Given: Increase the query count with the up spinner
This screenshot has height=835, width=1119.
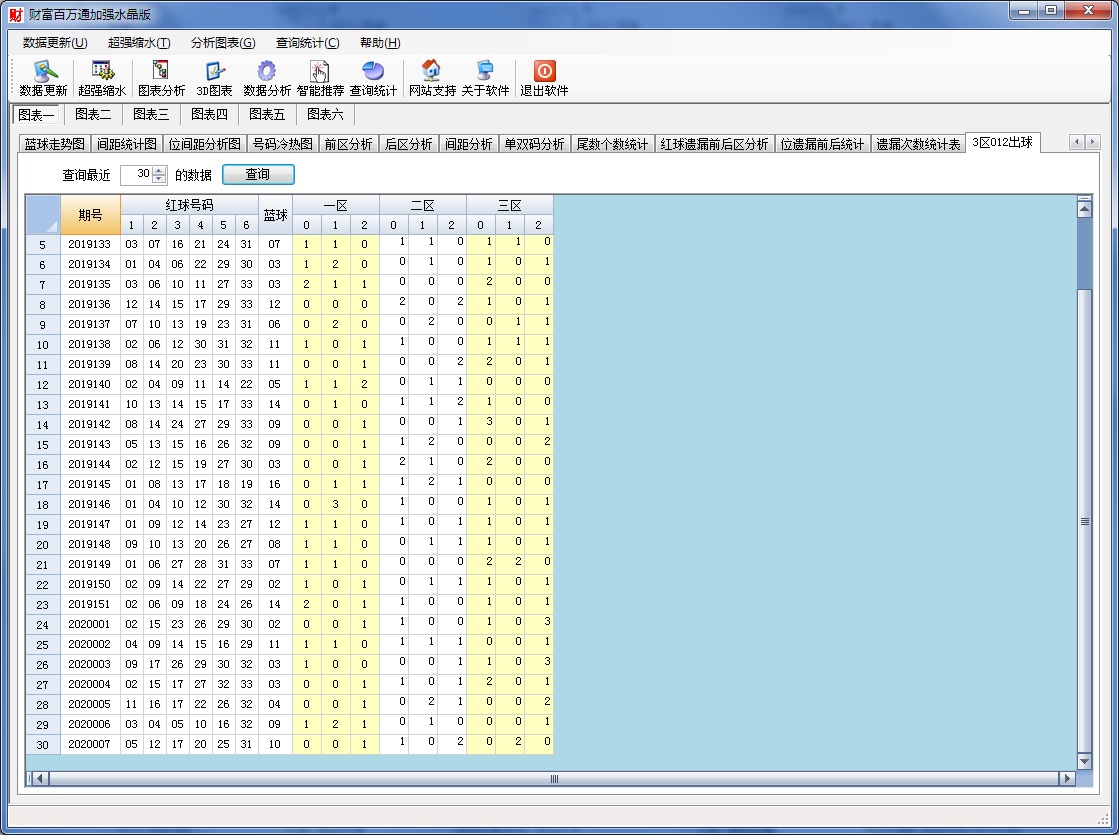Looking at the screenshot, I should pyautogui.click(x=158, y=170).
